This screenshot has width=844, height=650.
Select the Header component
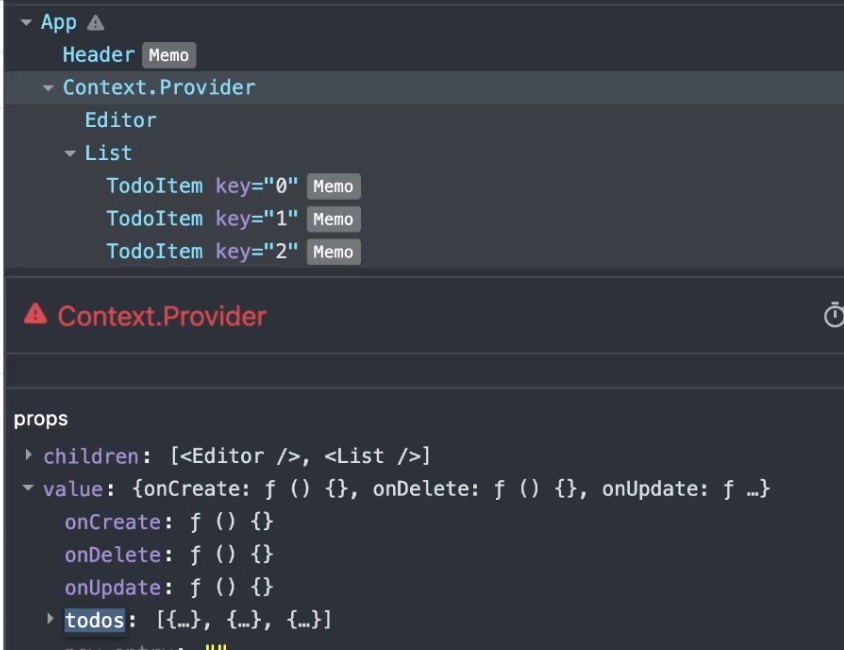pyautogui.click(x=100, y=55)
